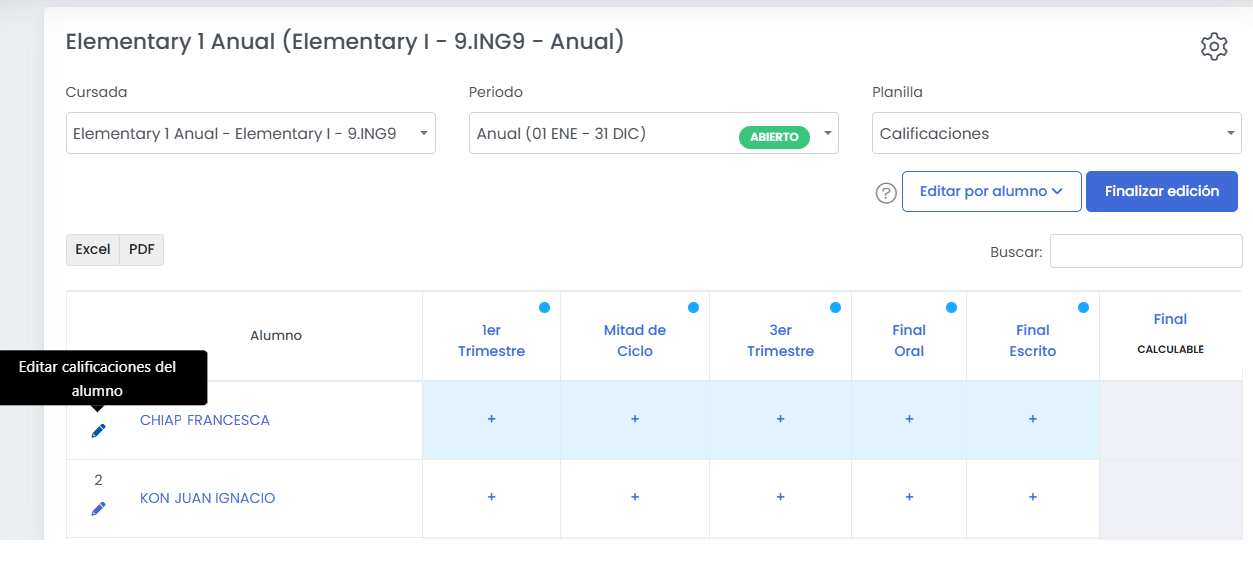Open the settings gear icon
The width and height of the screenshot is (1253, 574).
[x=1213, y=46]
